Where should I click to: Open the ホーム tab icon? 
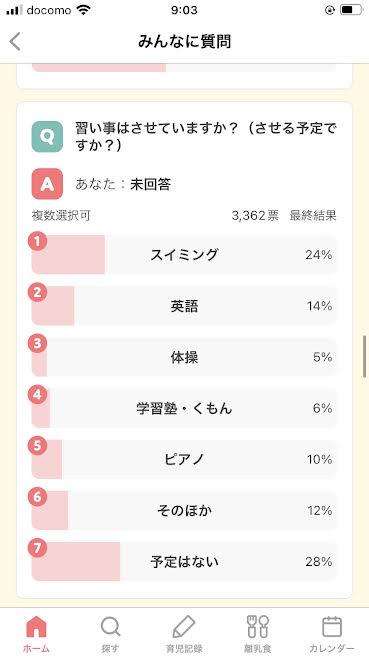click(x=36, y=627)
